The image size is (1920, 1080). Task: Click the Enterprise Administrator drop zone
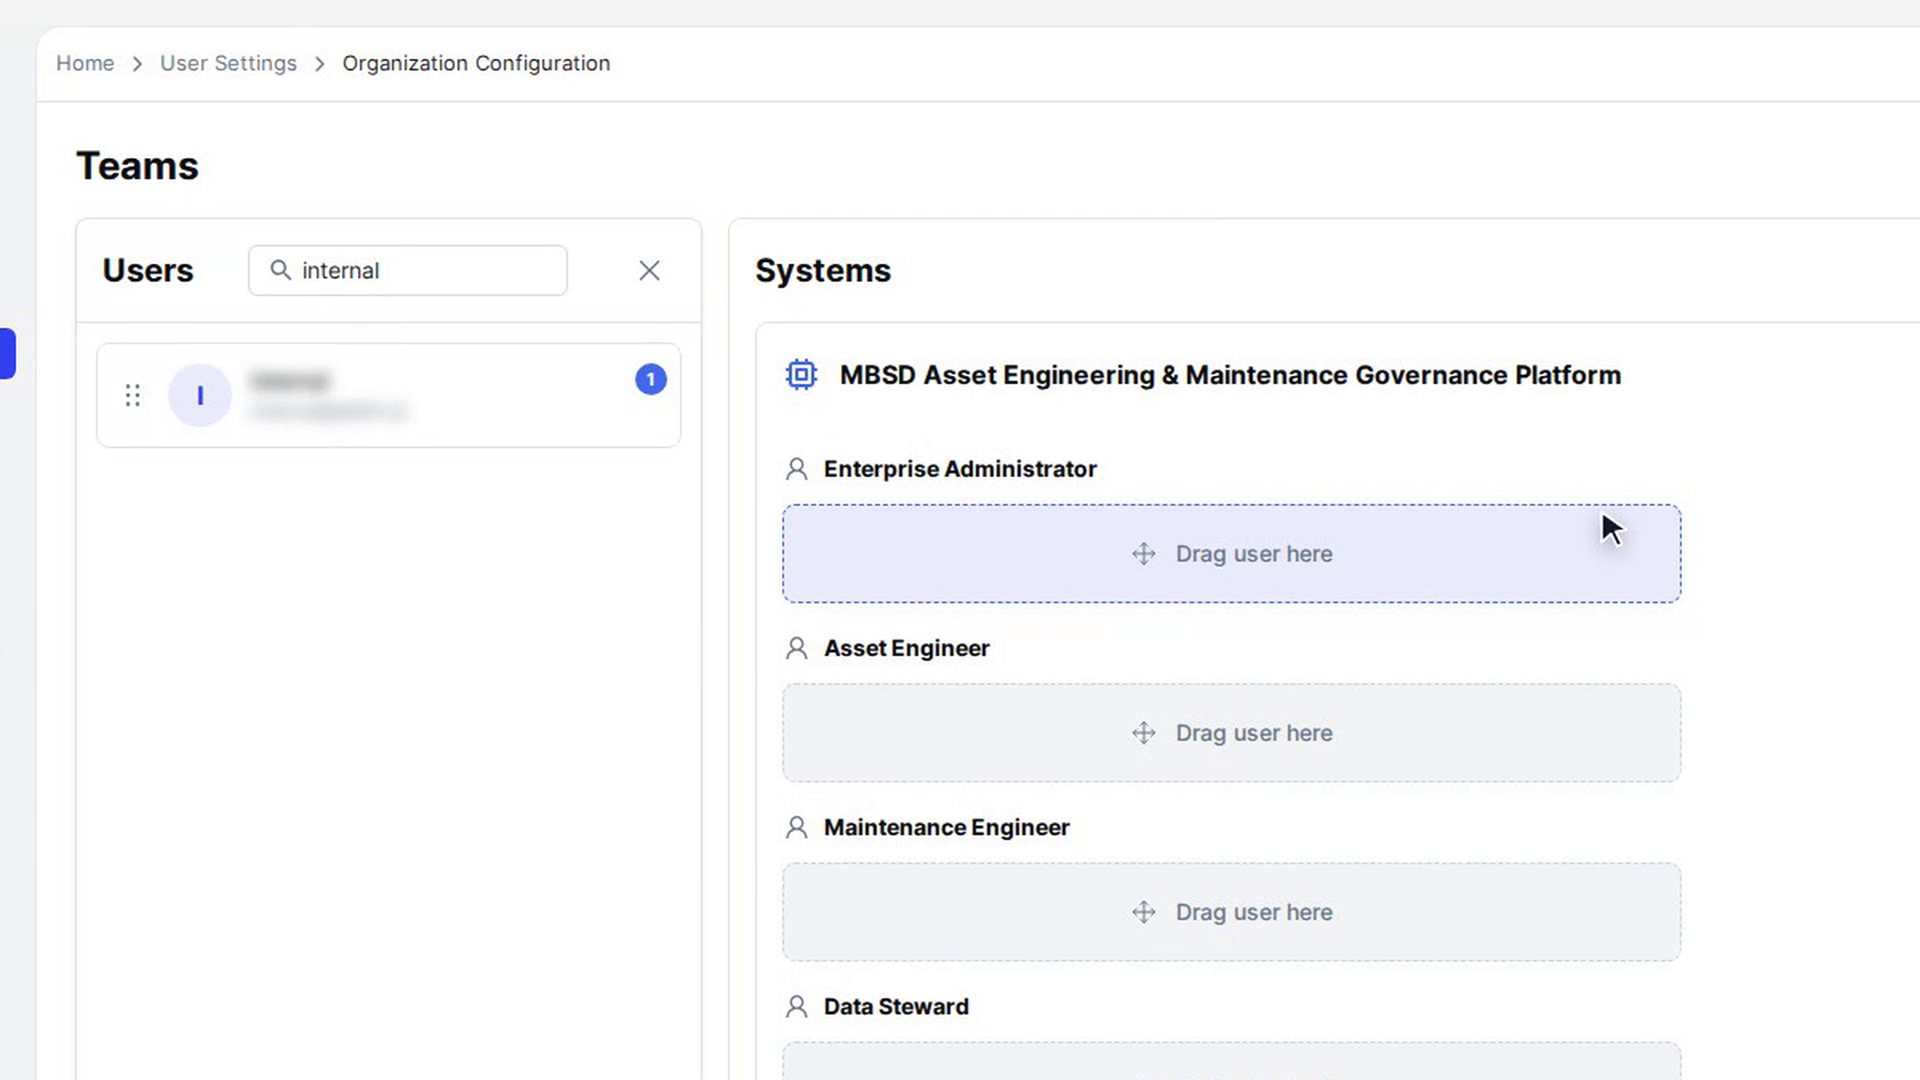(1231, 553)
